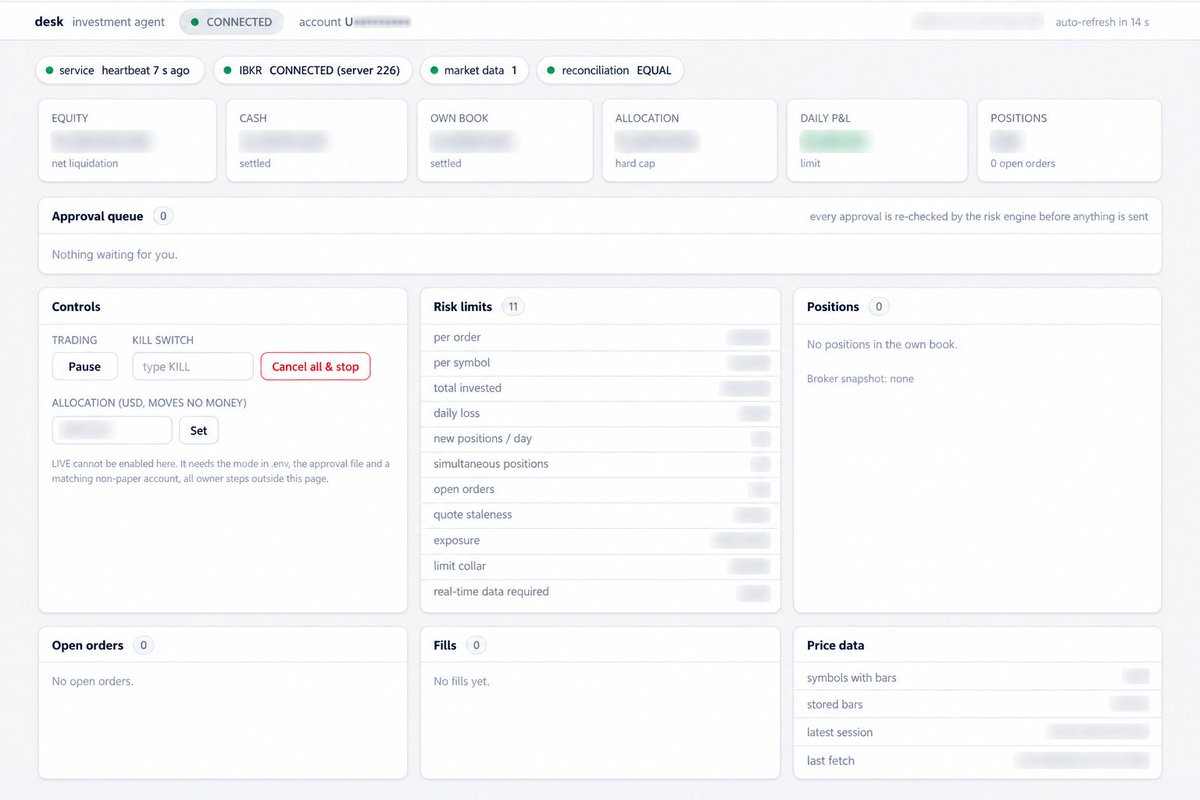
Task: Click the Open orders count badge
Action: click(x=143, y=646)
